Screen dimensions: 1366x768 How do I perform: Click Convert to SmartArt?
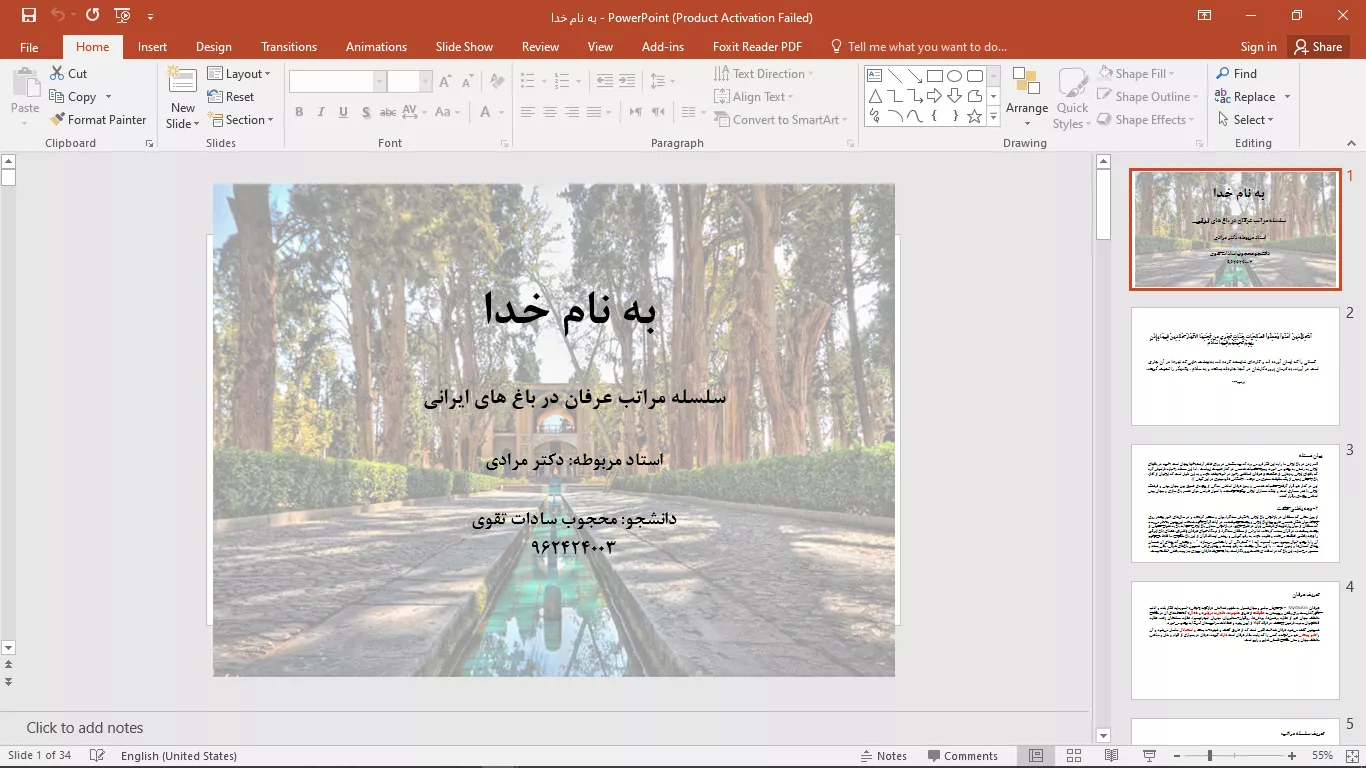coord(781,120)
